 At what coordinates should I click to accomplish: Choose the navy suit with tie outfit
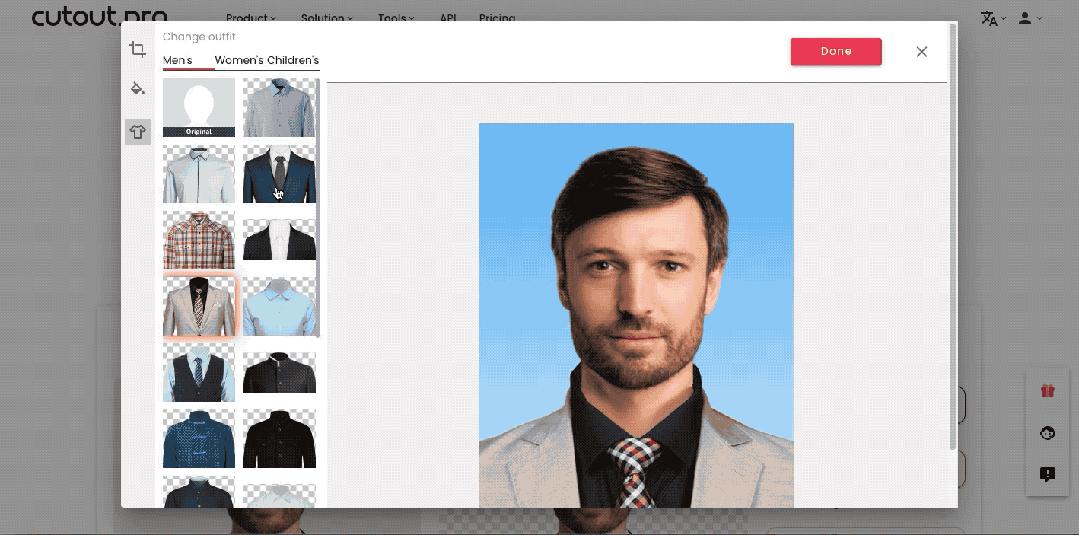279,174
